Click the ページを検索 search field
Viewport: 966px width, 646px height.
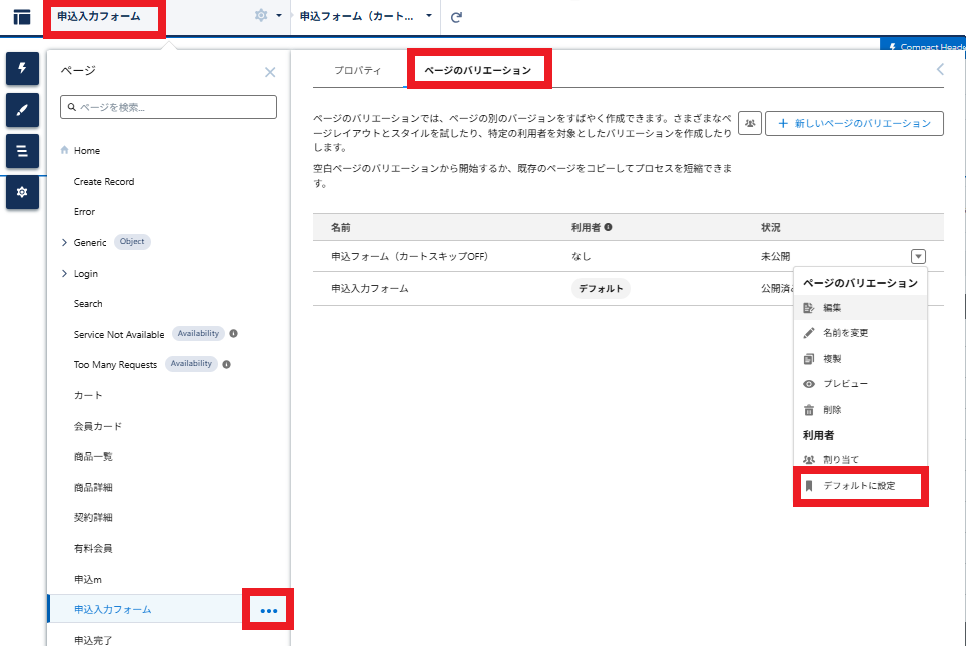[x=168, y=107]
